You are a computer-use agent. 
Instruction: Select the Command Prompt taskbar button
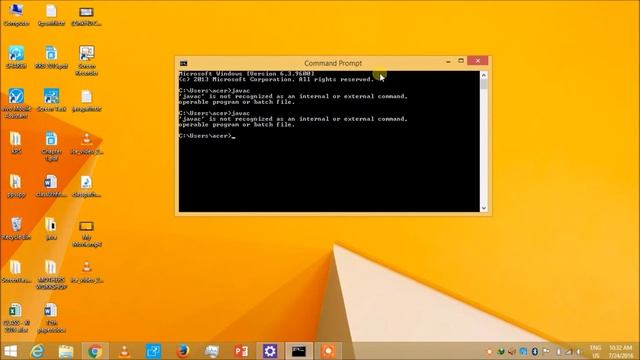299,351
